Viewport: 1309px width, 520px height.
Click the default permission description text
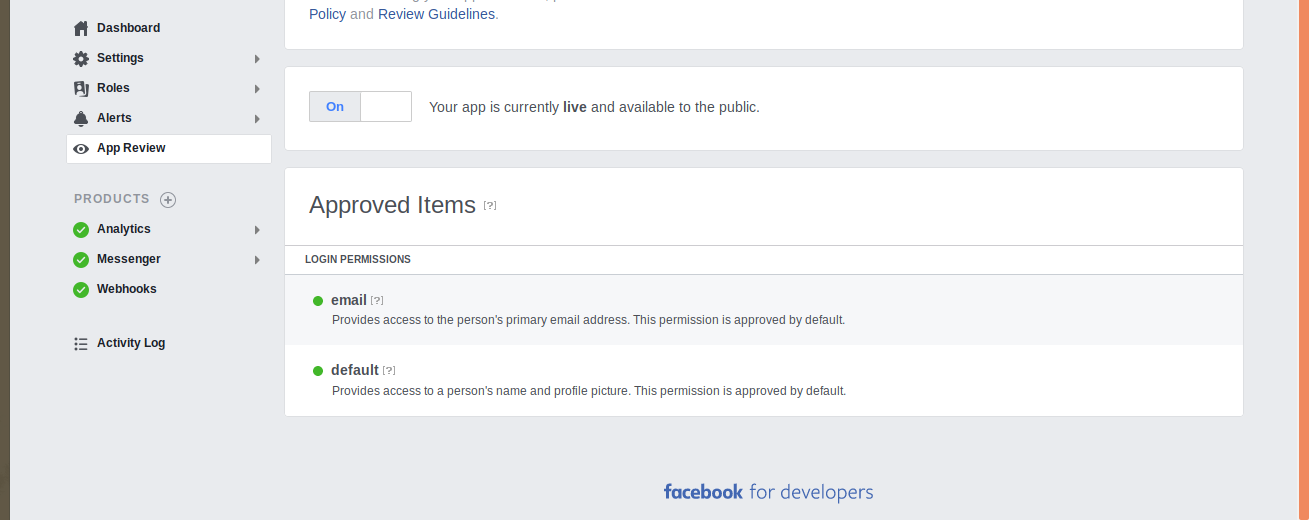click(x=589, y=391)
